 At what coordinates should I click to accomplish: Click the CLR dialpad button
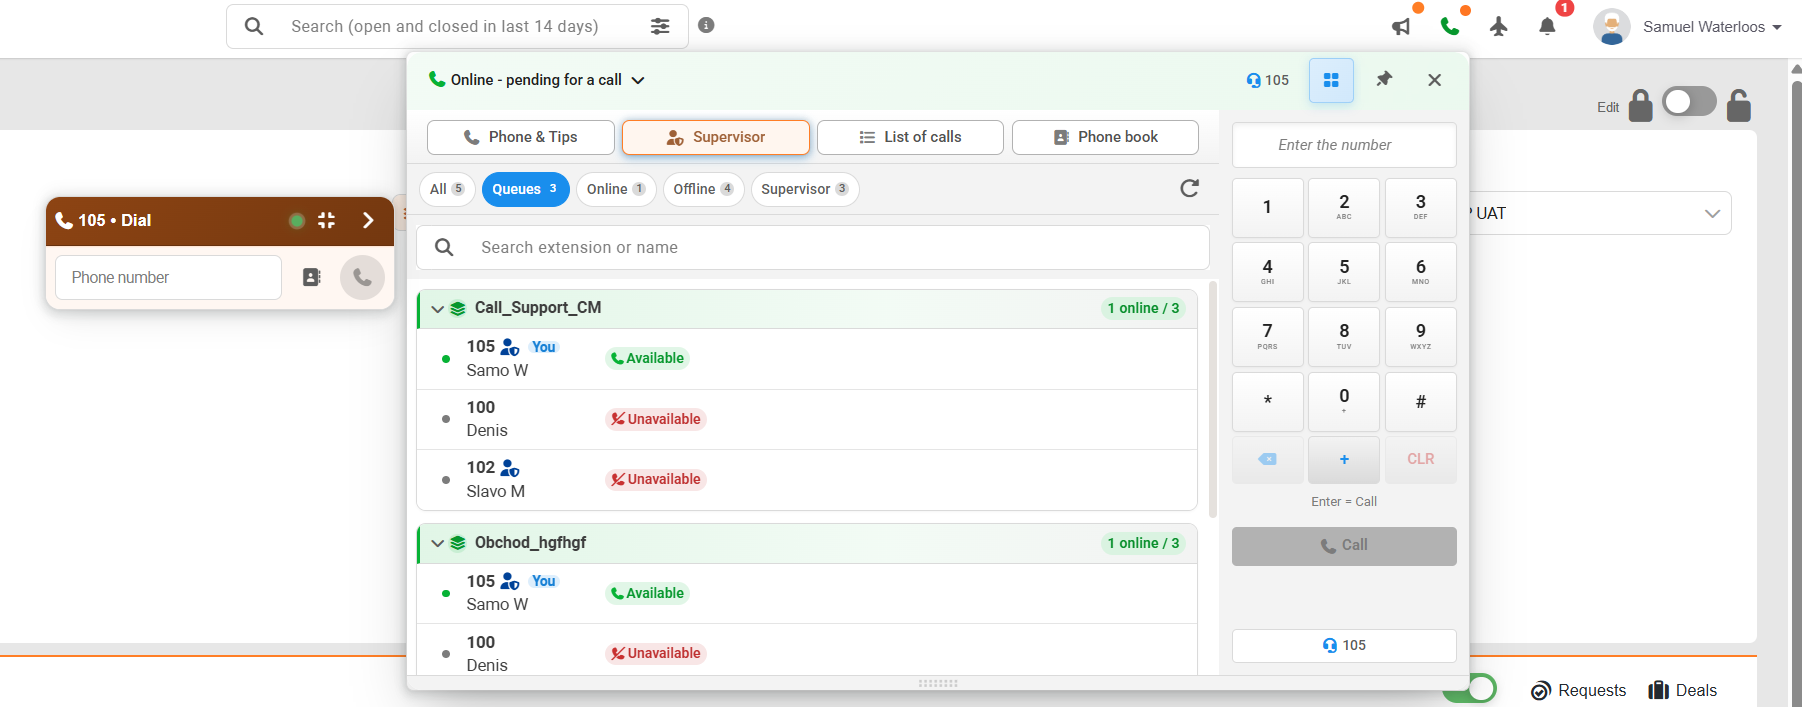point(1420,459)
